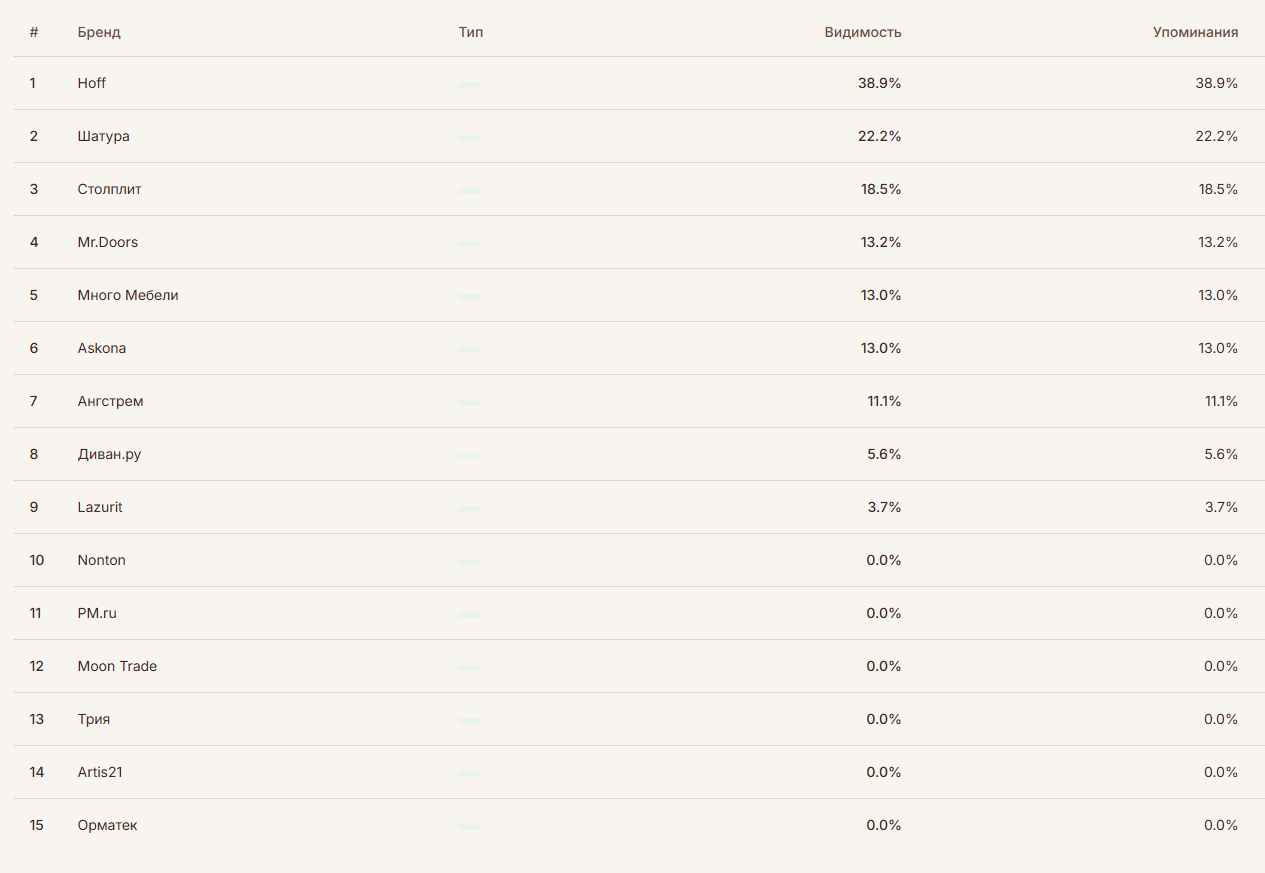Click the type badge for Askona
This screenshot has height=873, width=1265.
(x=469, y=350)
